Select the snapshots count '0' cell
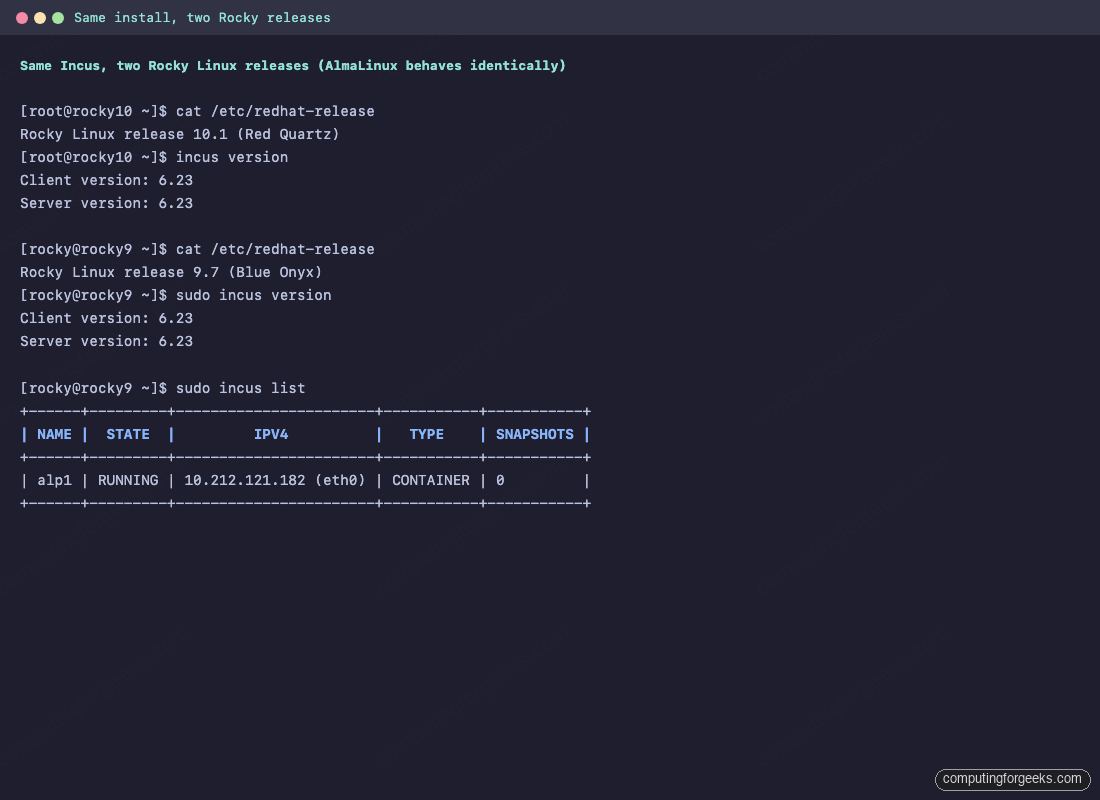The width and height of the screenshot is (1100, 800). (x=500, y=481)
